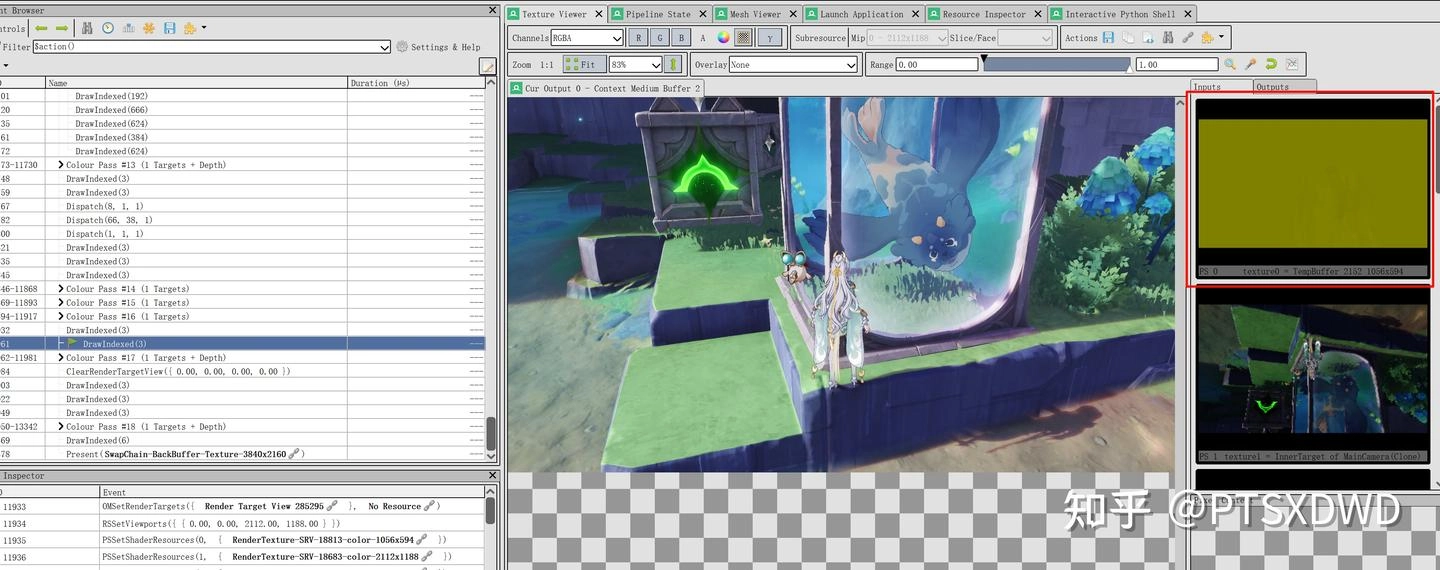This screenshot has height=570, width=1440.
Task: Toggle the G channel button
Action: [660, 37]
